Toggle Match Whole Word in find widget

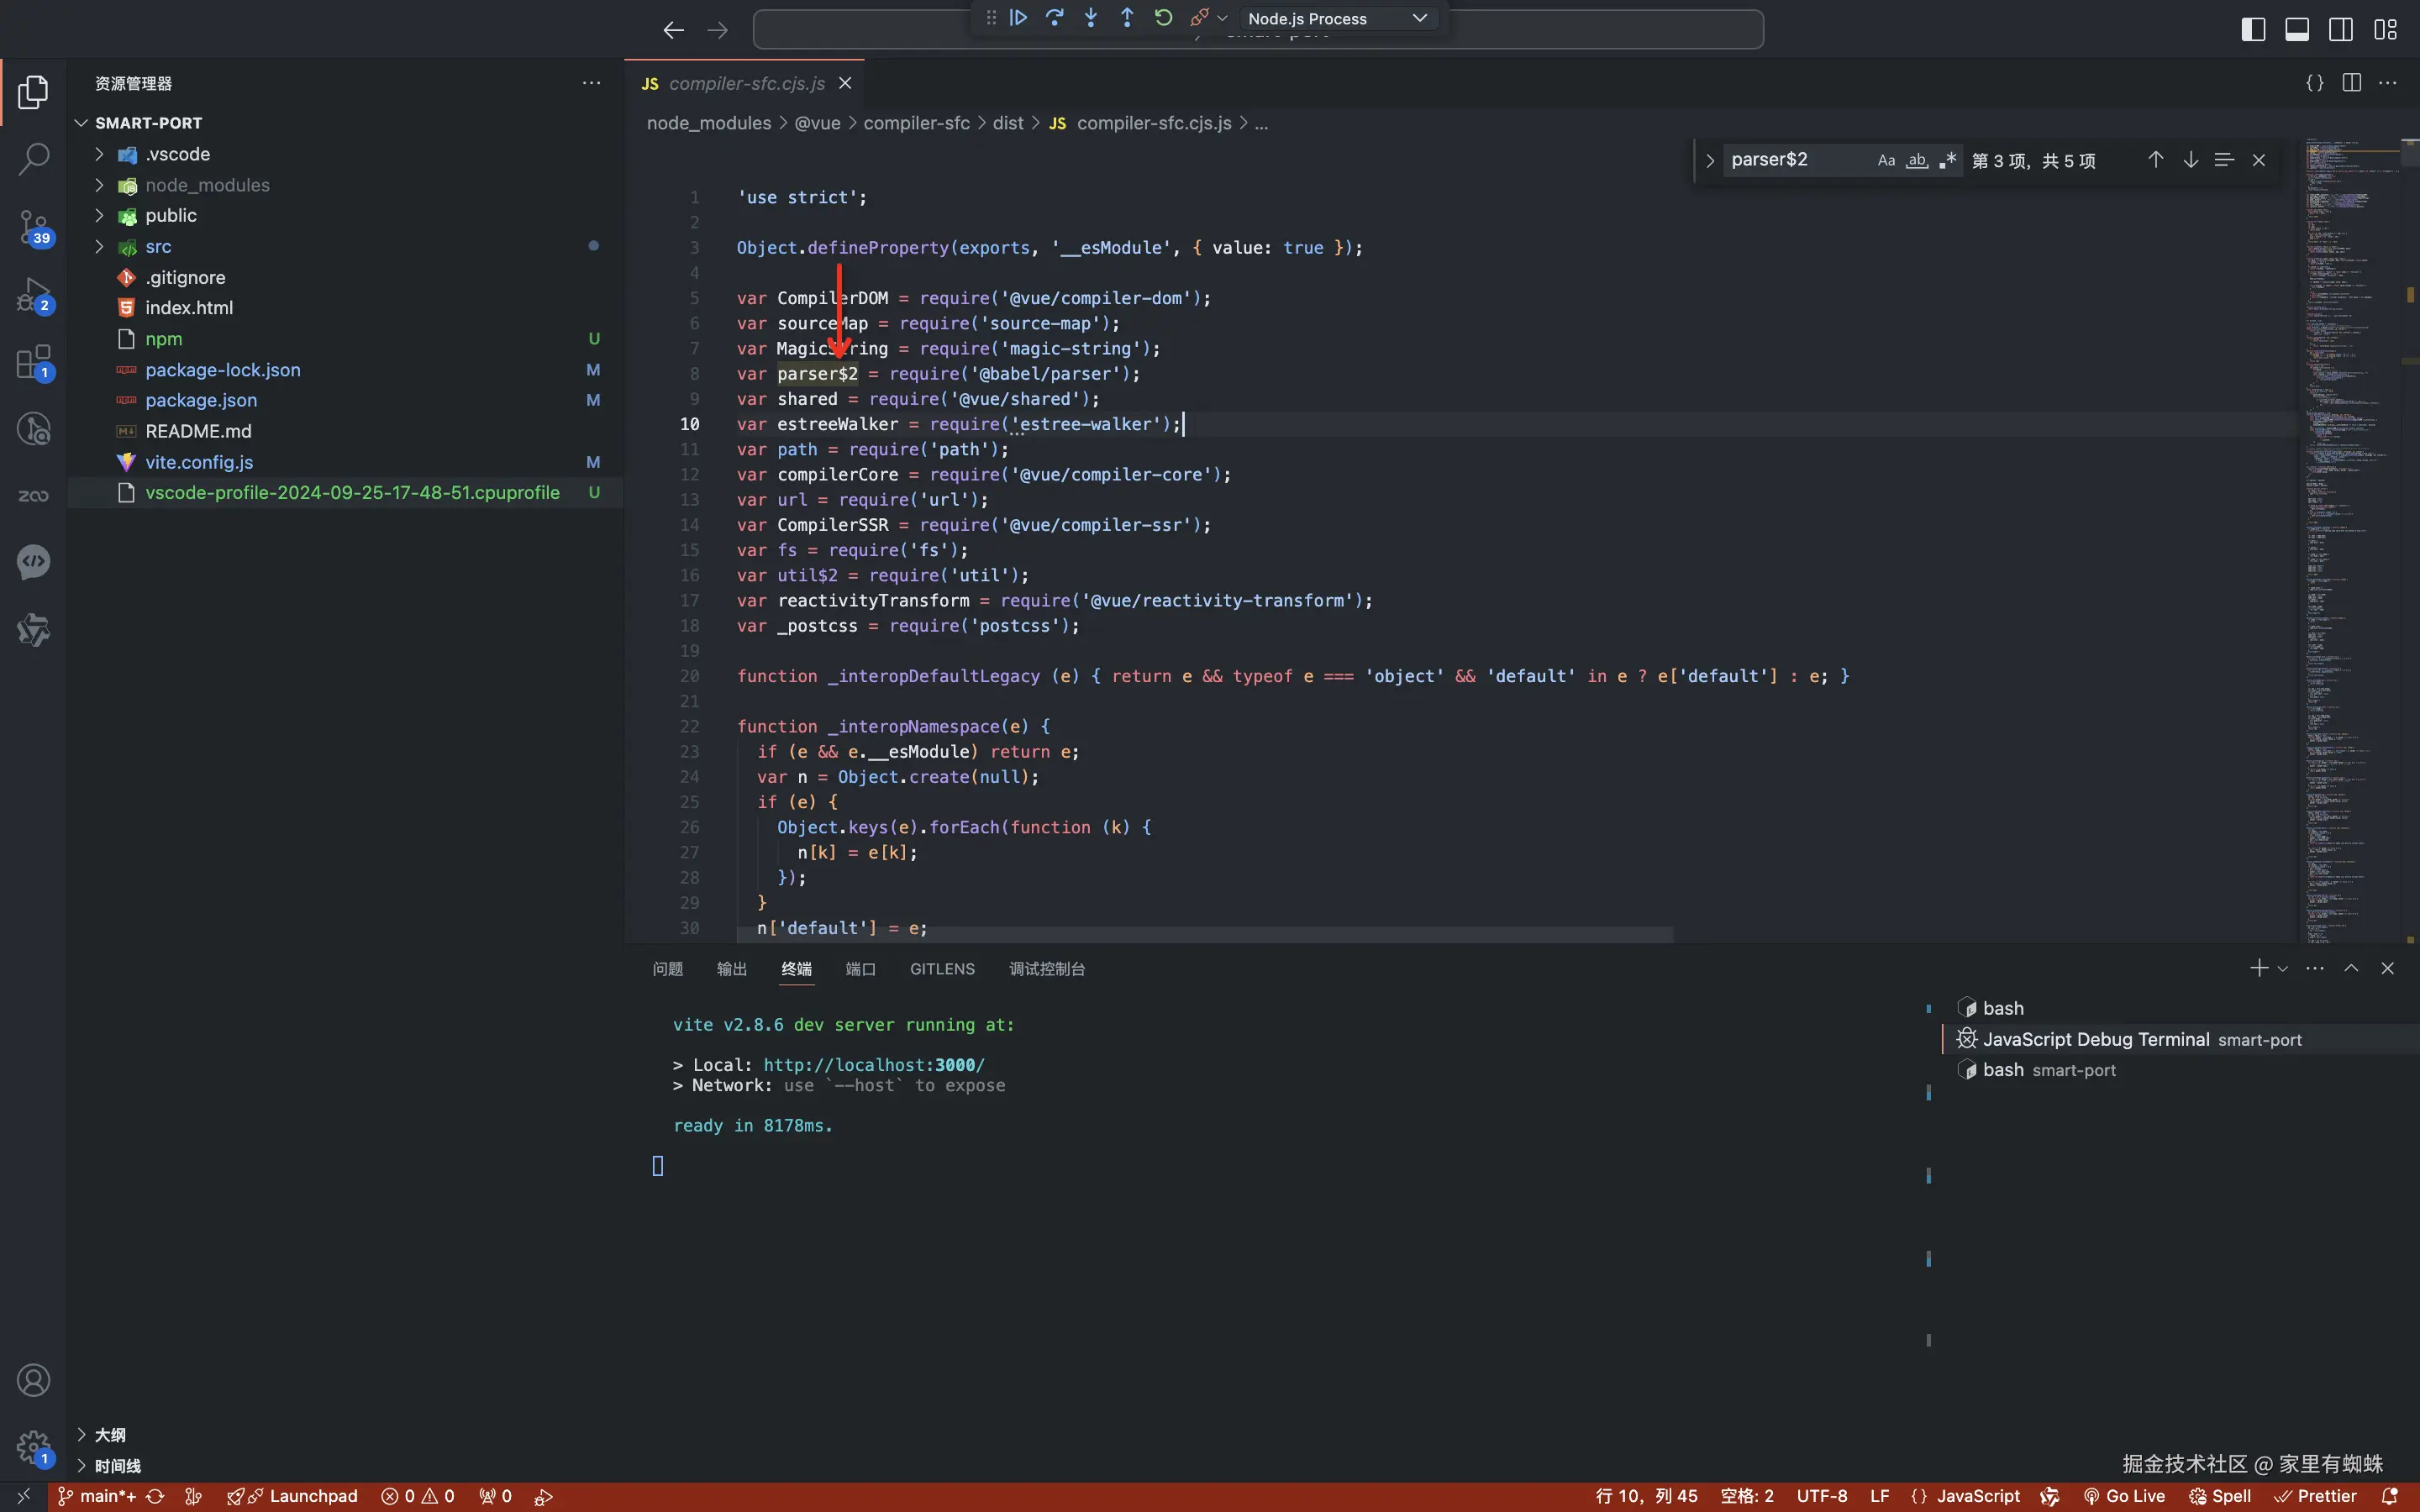point(1916,160)
